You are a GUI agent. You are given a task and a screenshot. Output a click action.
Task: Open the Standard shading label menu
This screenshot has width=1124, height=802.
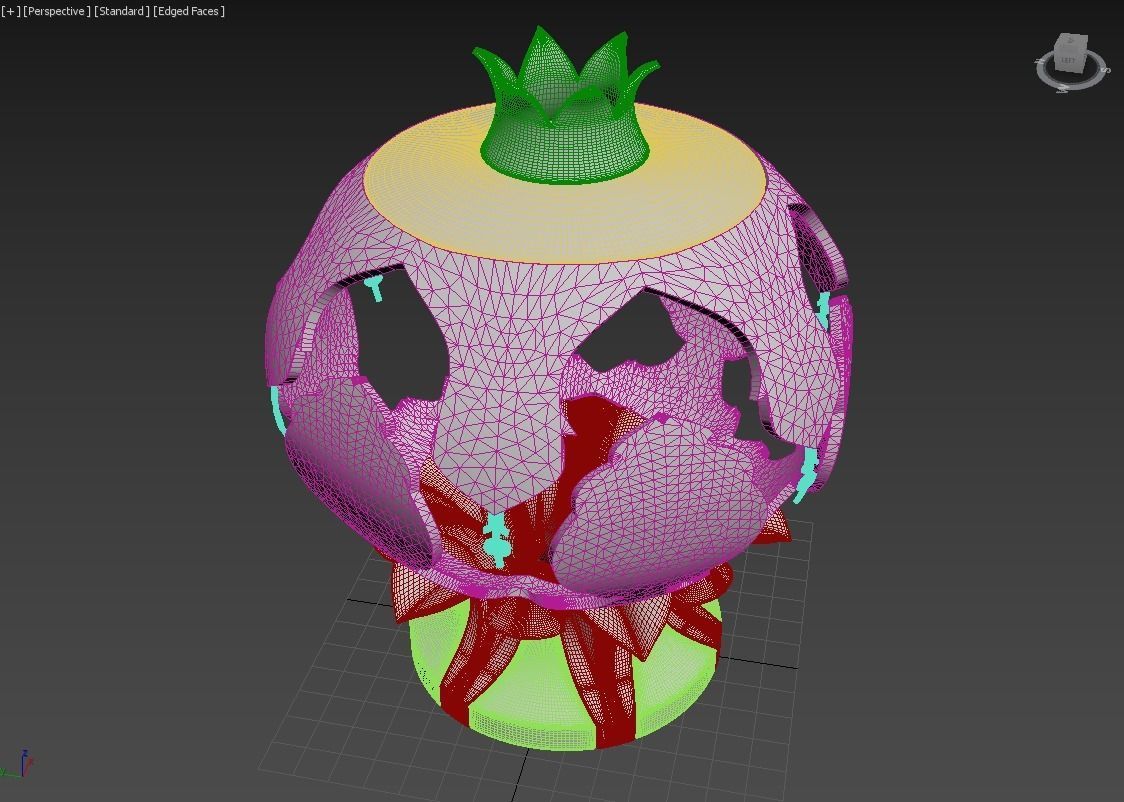click(x=122, y=11)
